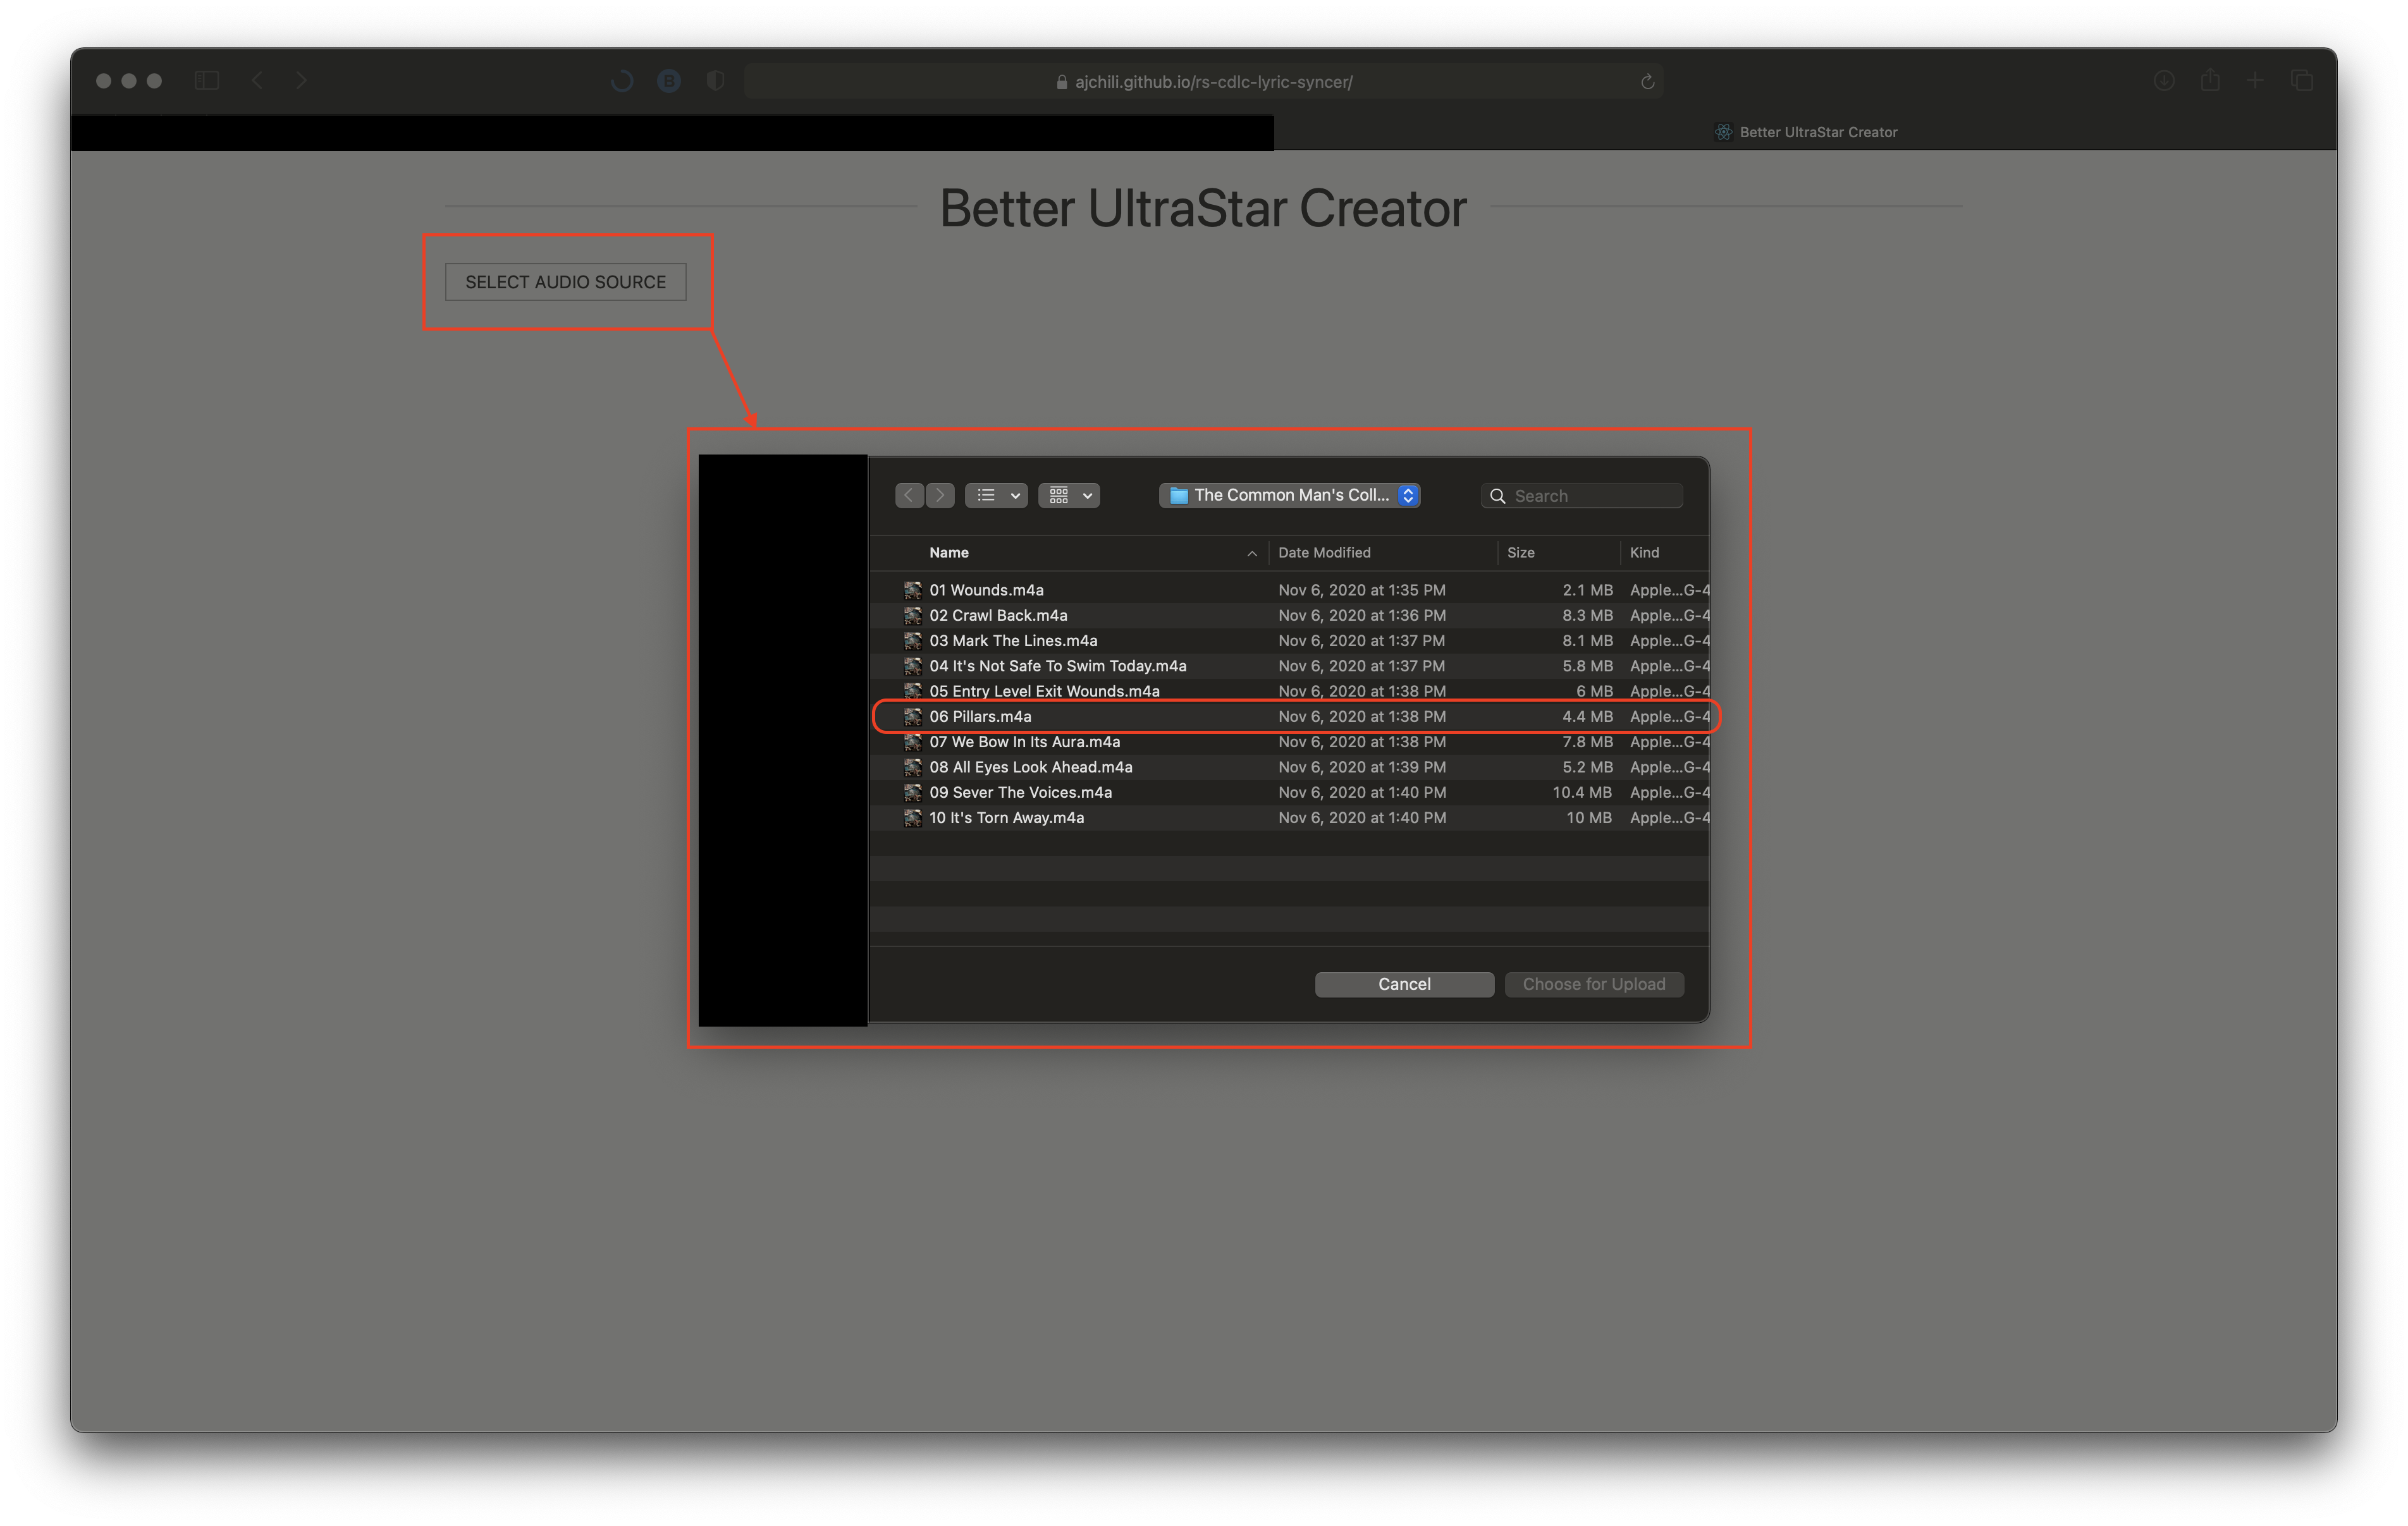Sort files by Date Modified column

coord(1324,553)
